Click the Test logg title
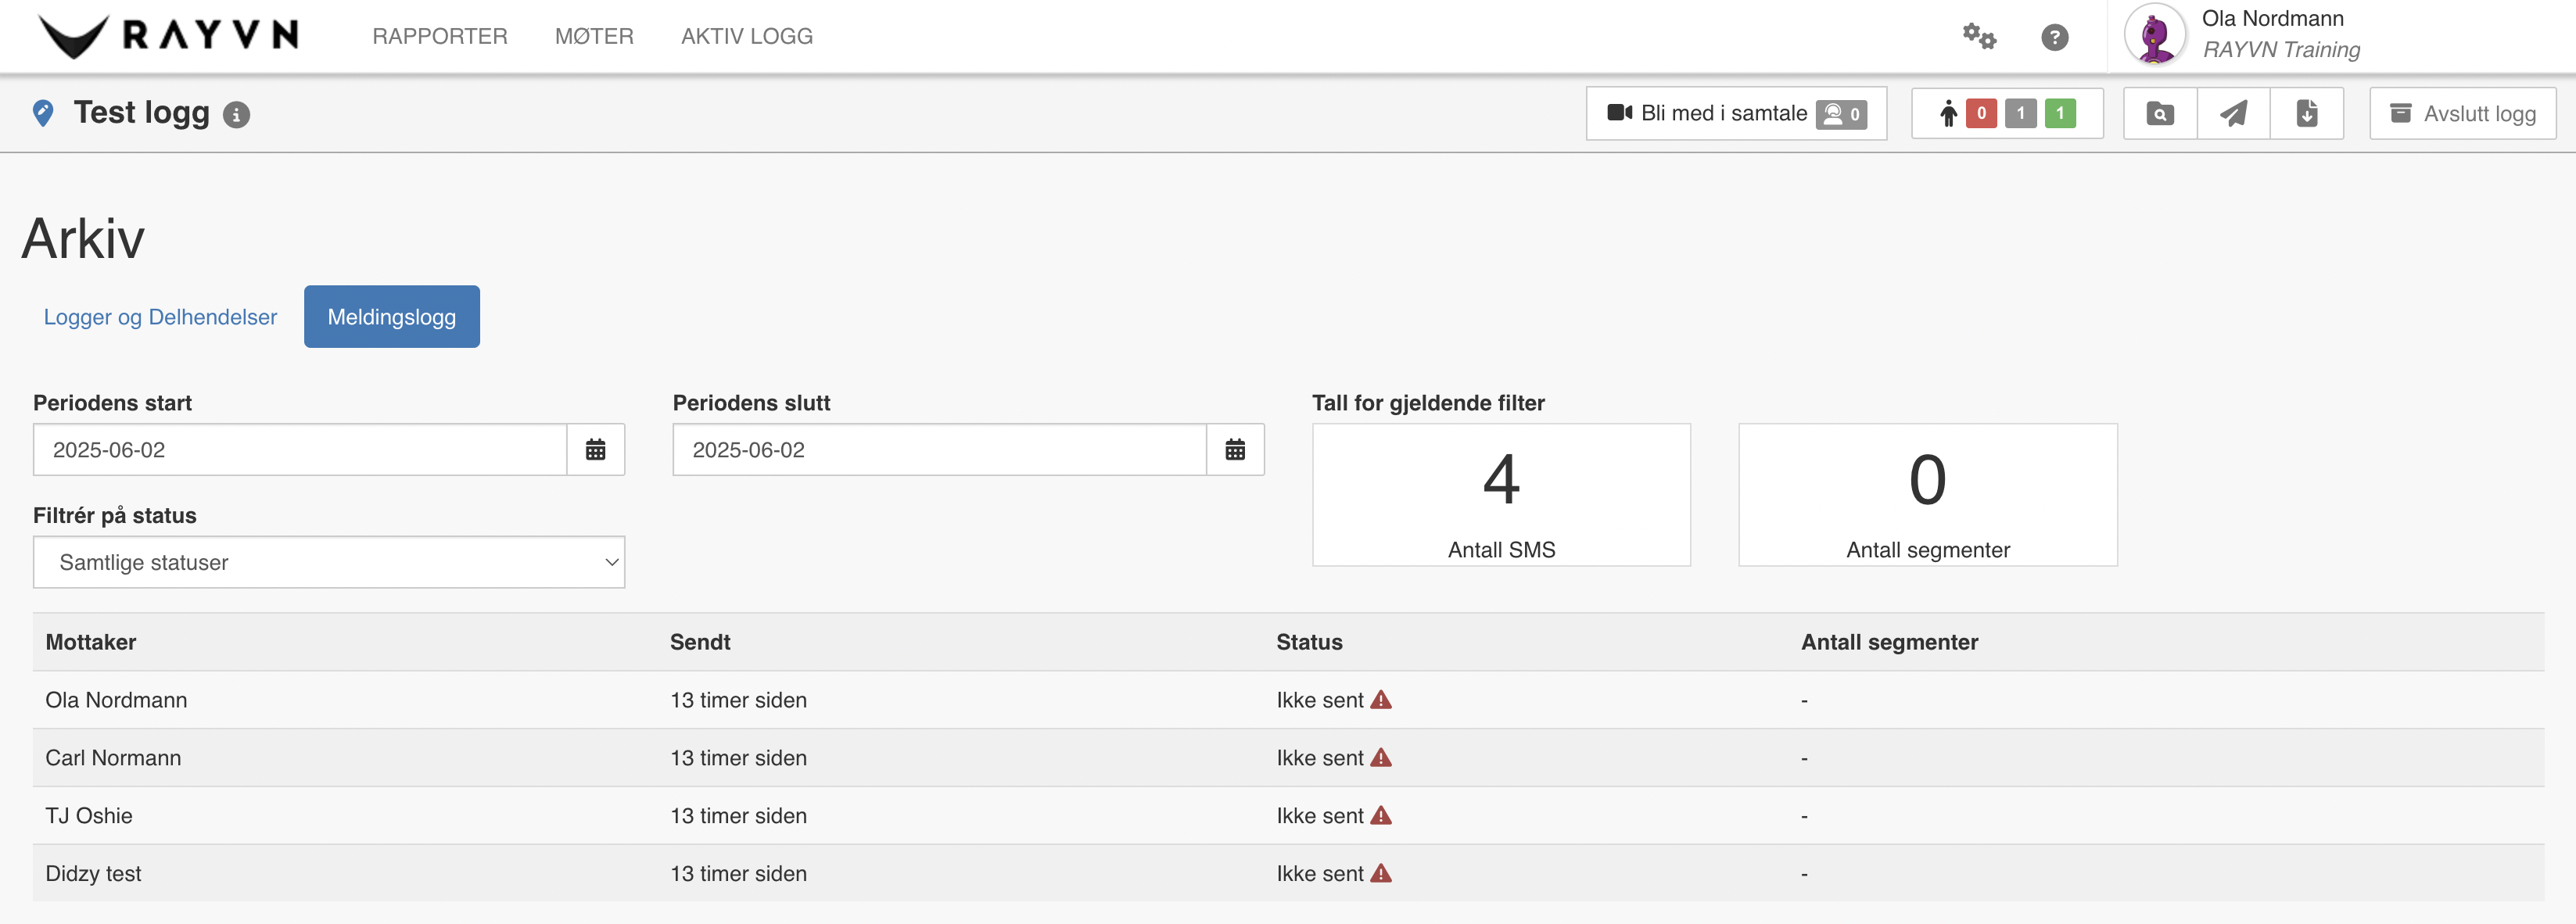This screenshot has height=924, width=2576. pyautogui.click(x=142, y=113)
